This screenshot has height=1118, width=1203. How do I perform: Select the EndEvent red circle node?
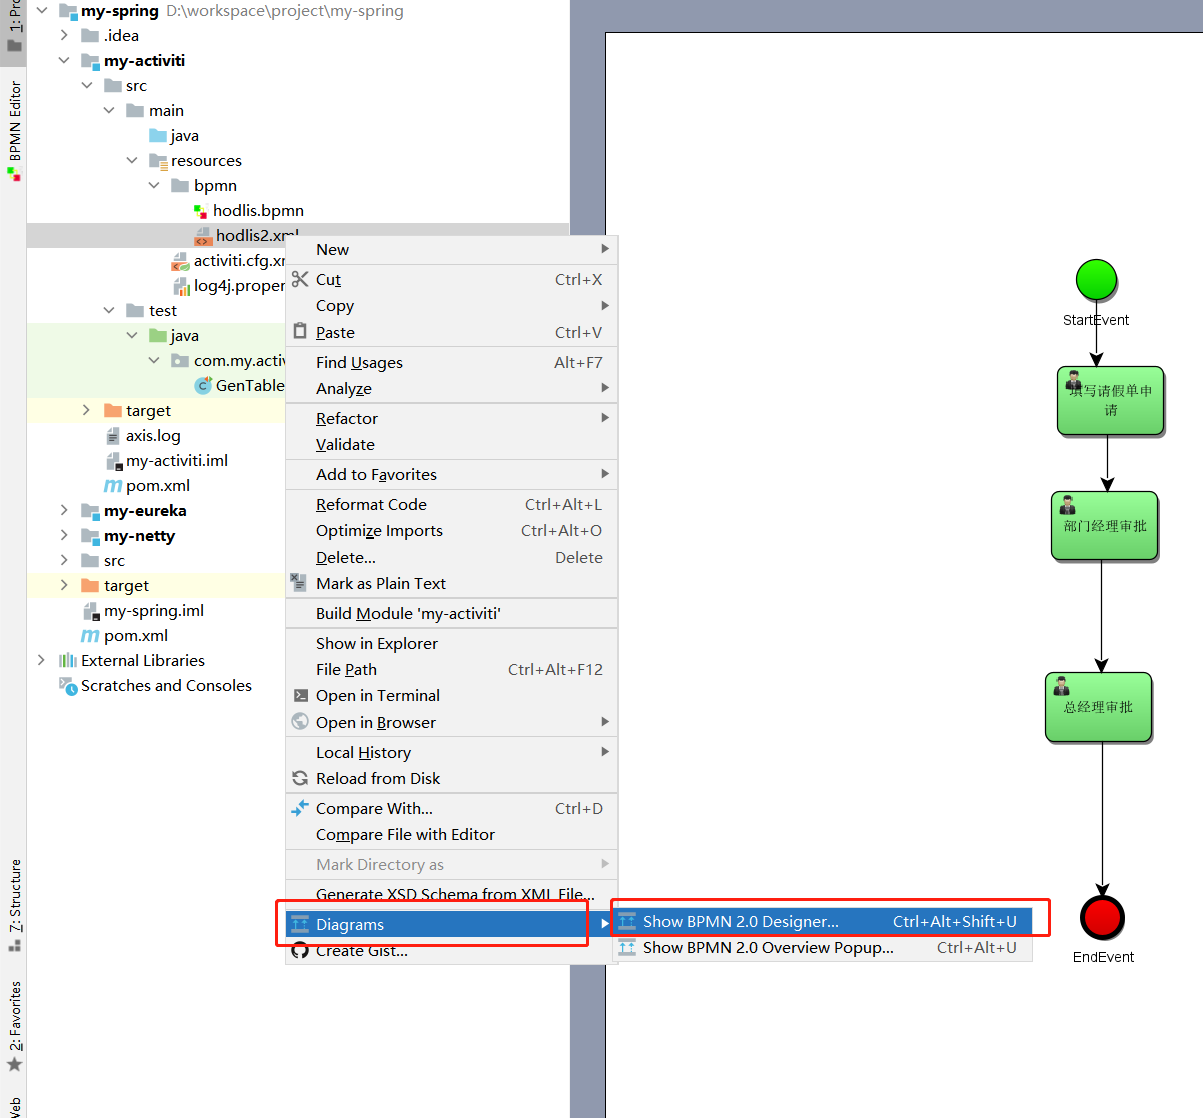(x=1102, y=917)
